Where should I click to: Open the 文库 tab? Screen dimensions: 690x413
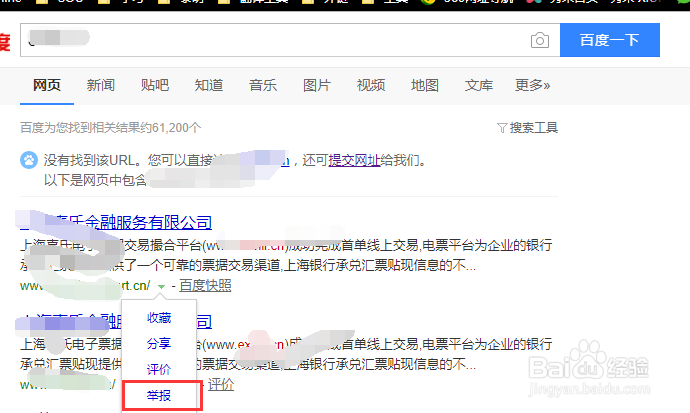479,85
